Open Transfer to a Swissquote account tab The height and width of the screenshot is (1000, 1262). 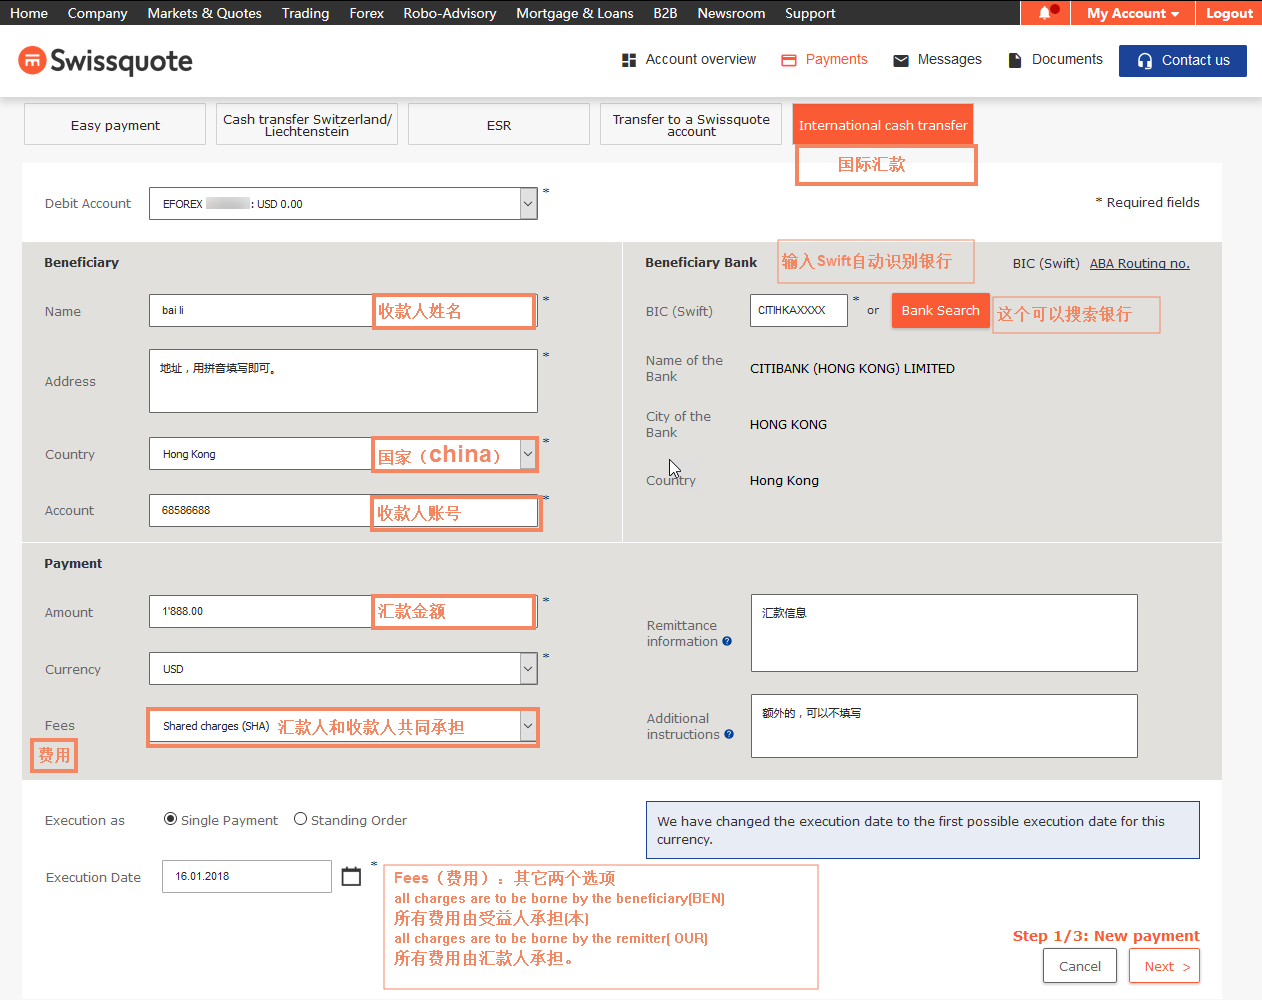pyautogui.click(x=691, y=125)
